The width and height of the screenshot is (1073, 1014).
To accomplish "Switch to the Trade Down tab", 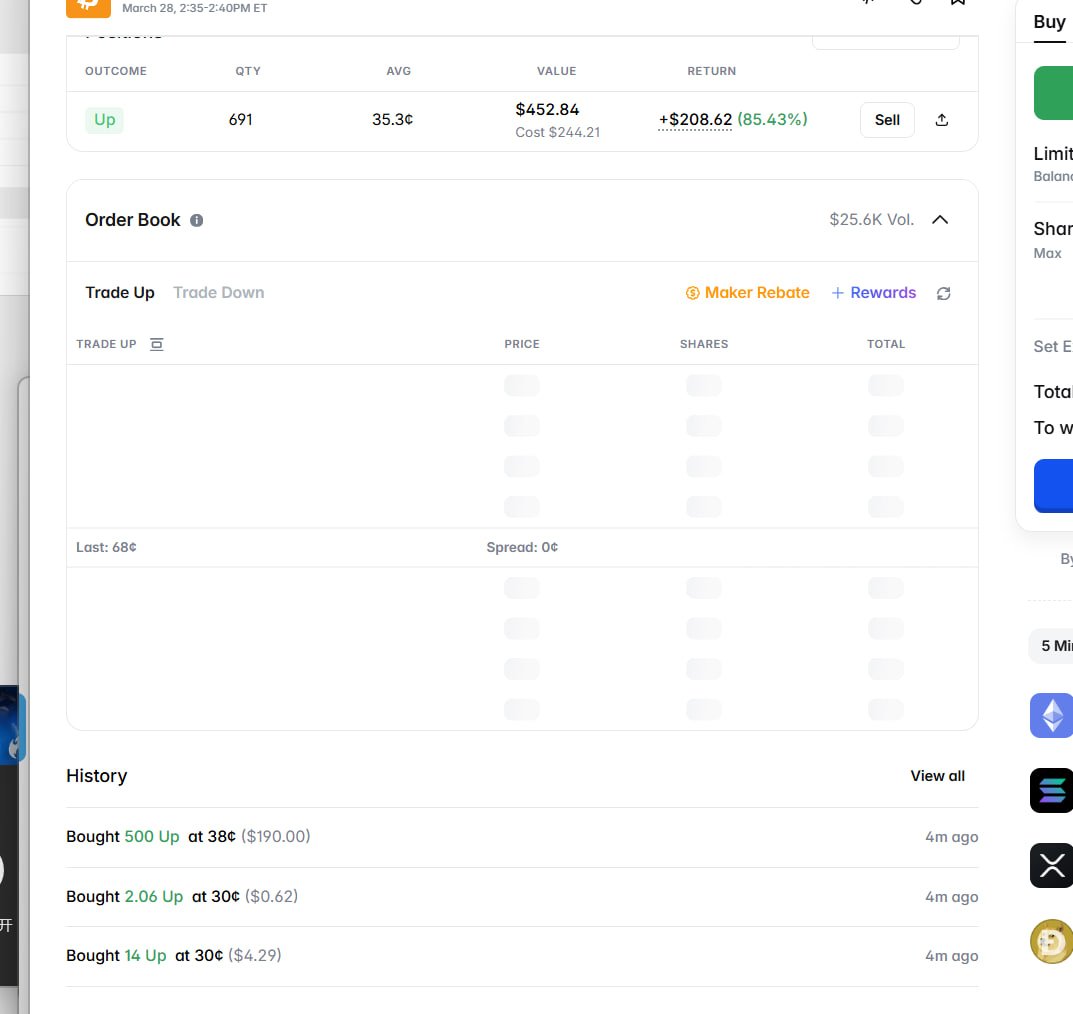I will coord(218,293).
